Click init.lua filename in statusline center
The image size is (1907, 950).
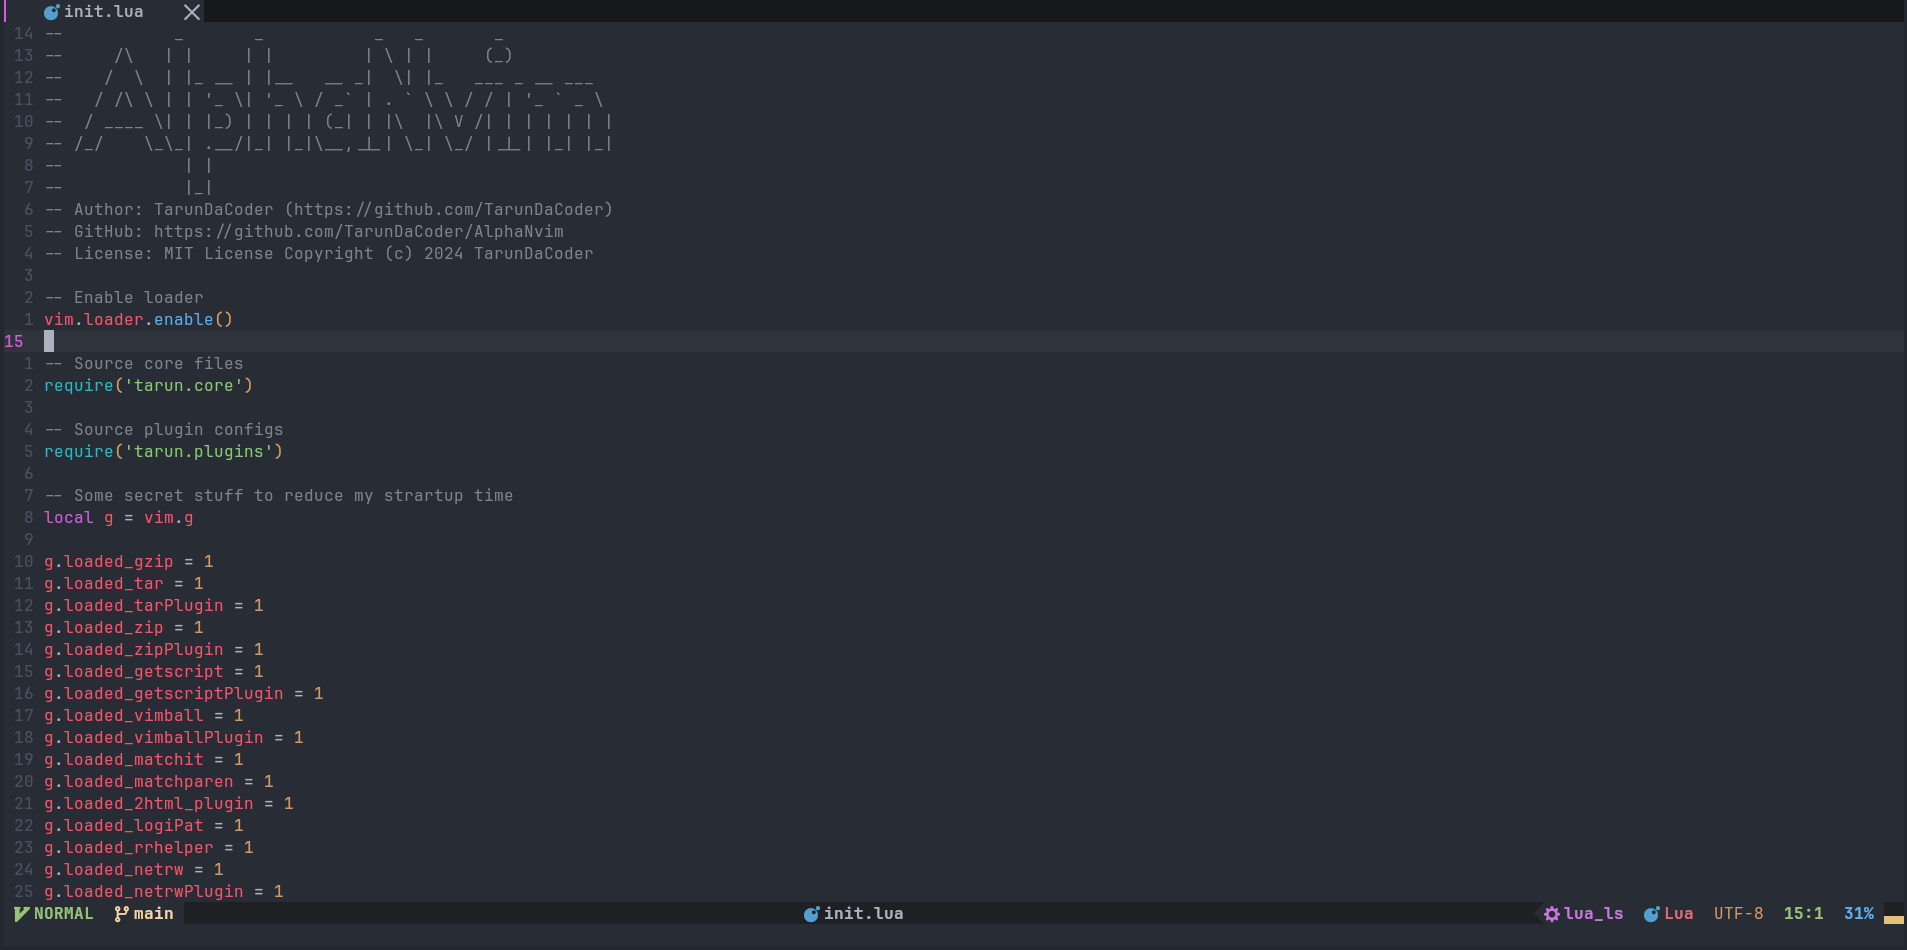point(864,914)
